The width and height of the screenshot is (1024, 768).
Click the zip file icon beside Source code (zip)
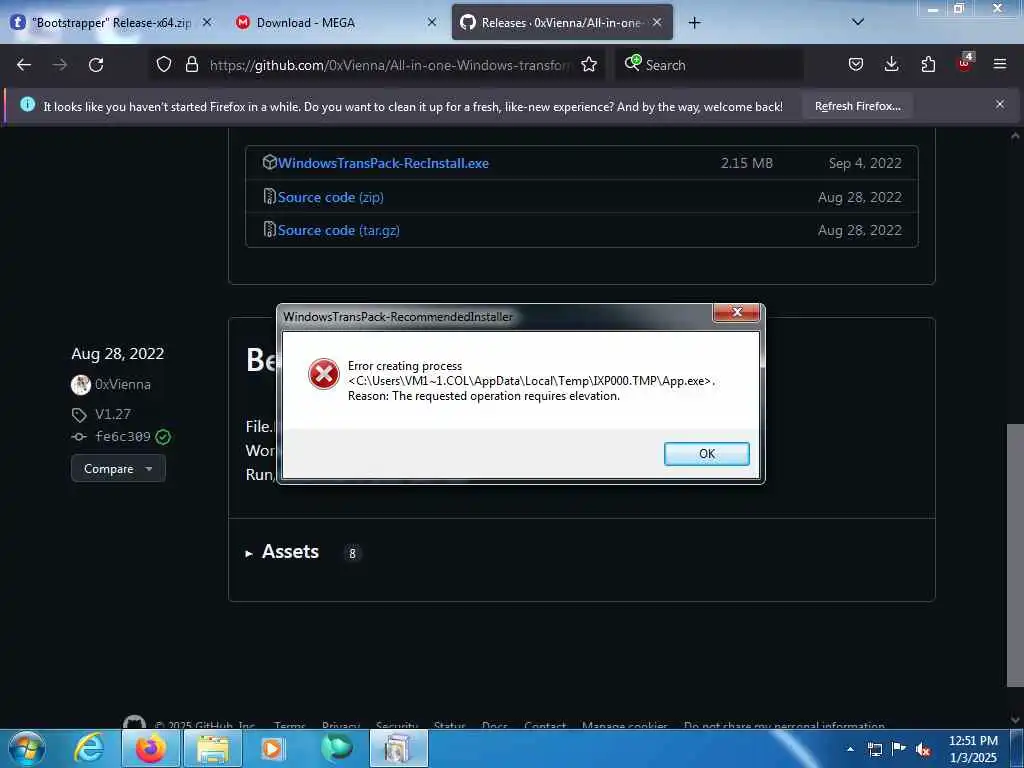point(269,196)
